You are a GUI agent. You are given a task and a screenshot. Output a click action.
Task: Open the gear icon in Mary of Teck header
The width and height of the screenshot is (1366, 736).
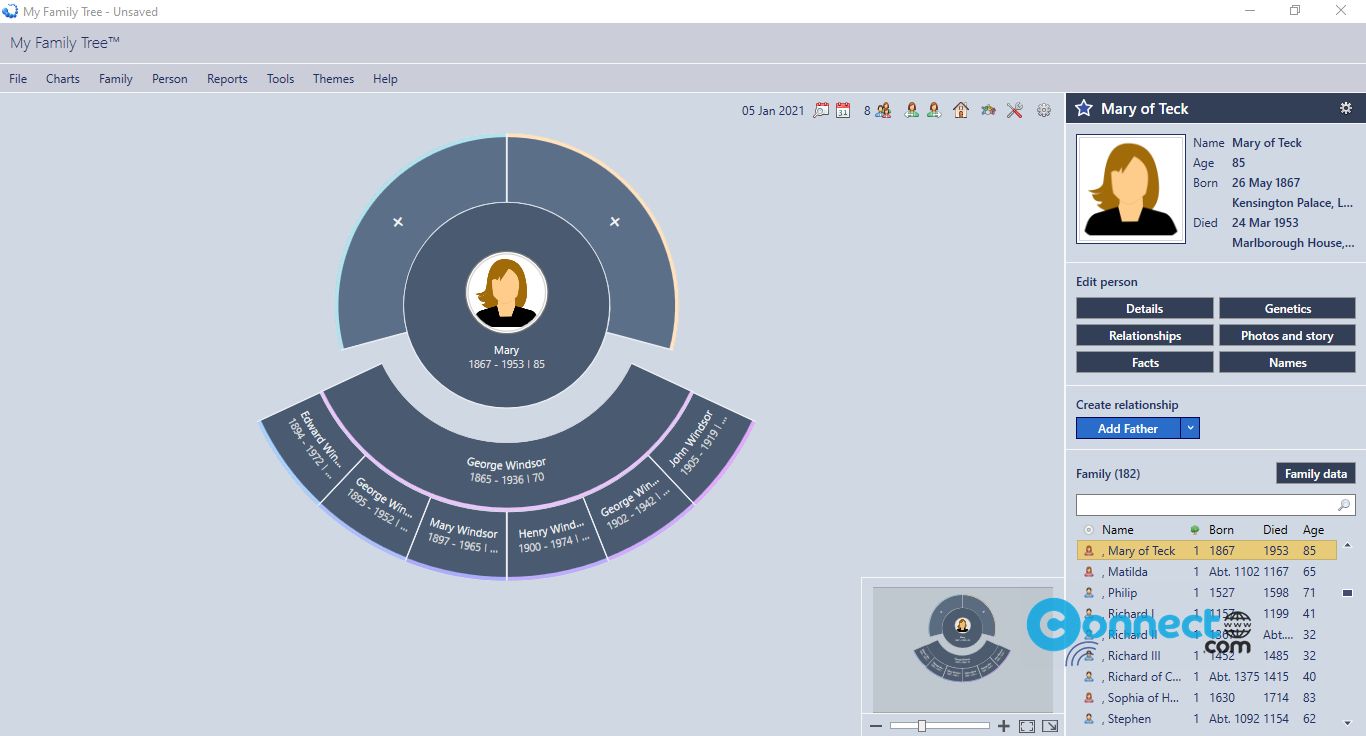point(1346,108)
